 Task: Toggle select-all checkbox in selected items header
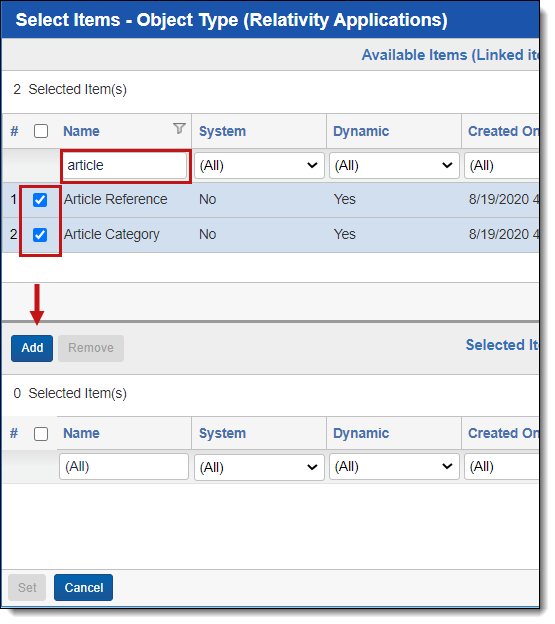(x=41, y=434)
